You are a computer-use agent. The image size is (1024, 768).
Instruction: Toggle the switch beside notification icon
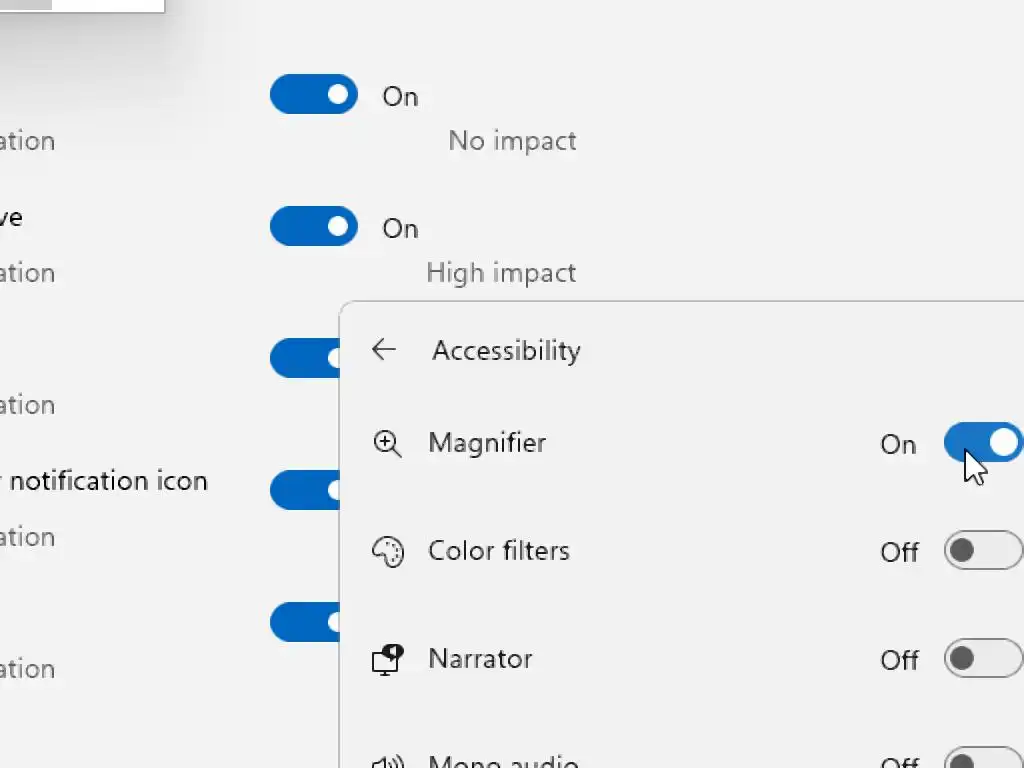pos(305,490)
